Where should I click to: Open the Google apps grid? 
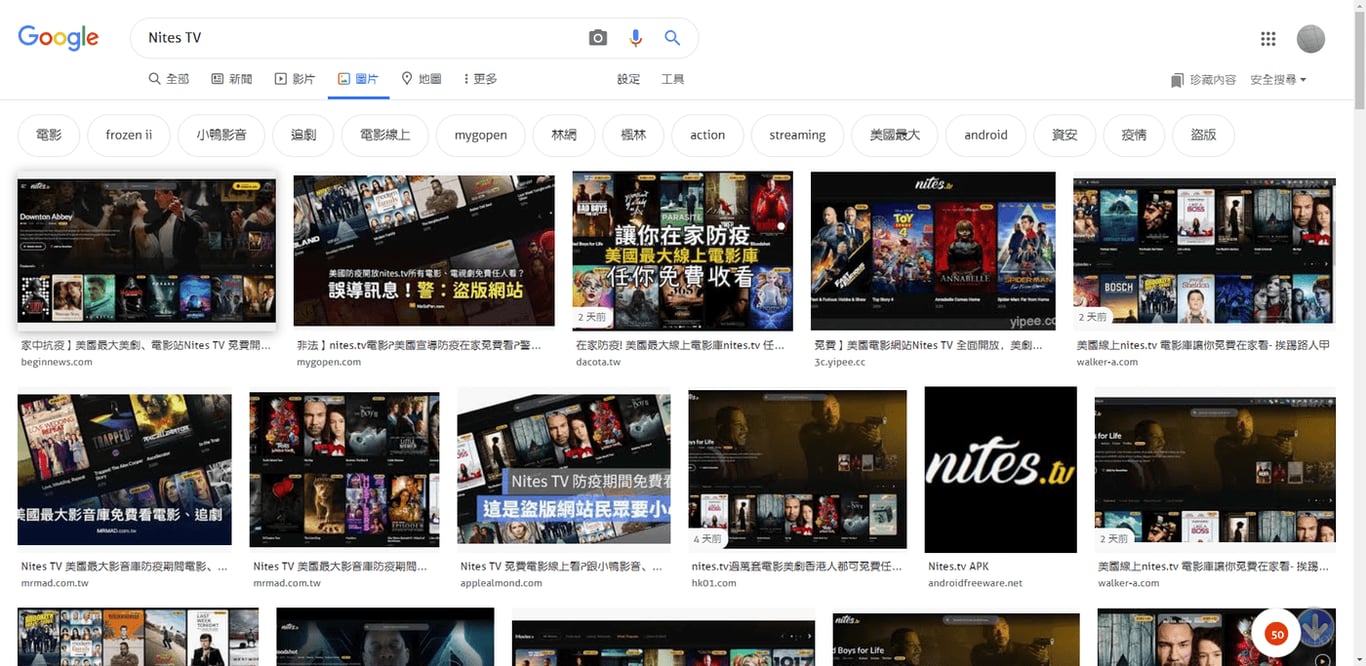pos(1268,39)
